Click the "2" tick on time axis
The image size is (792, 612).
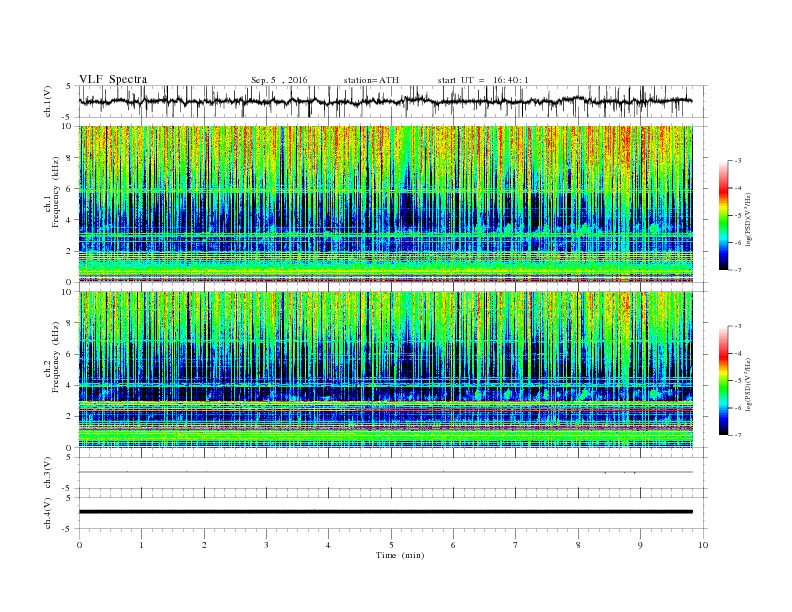click(x=204, y=545)
